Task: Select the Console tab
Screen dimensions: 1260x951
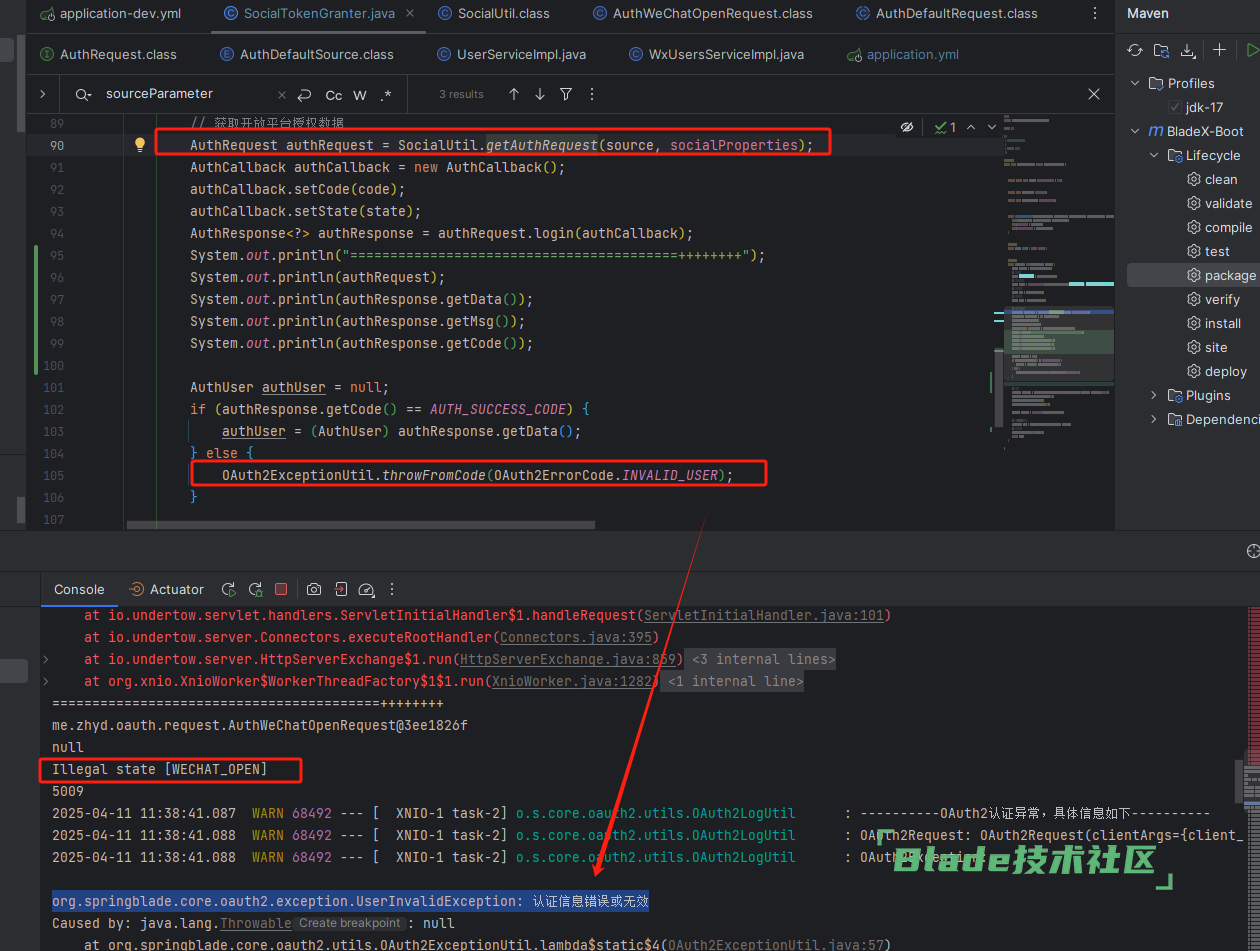Action: point(79,590)
